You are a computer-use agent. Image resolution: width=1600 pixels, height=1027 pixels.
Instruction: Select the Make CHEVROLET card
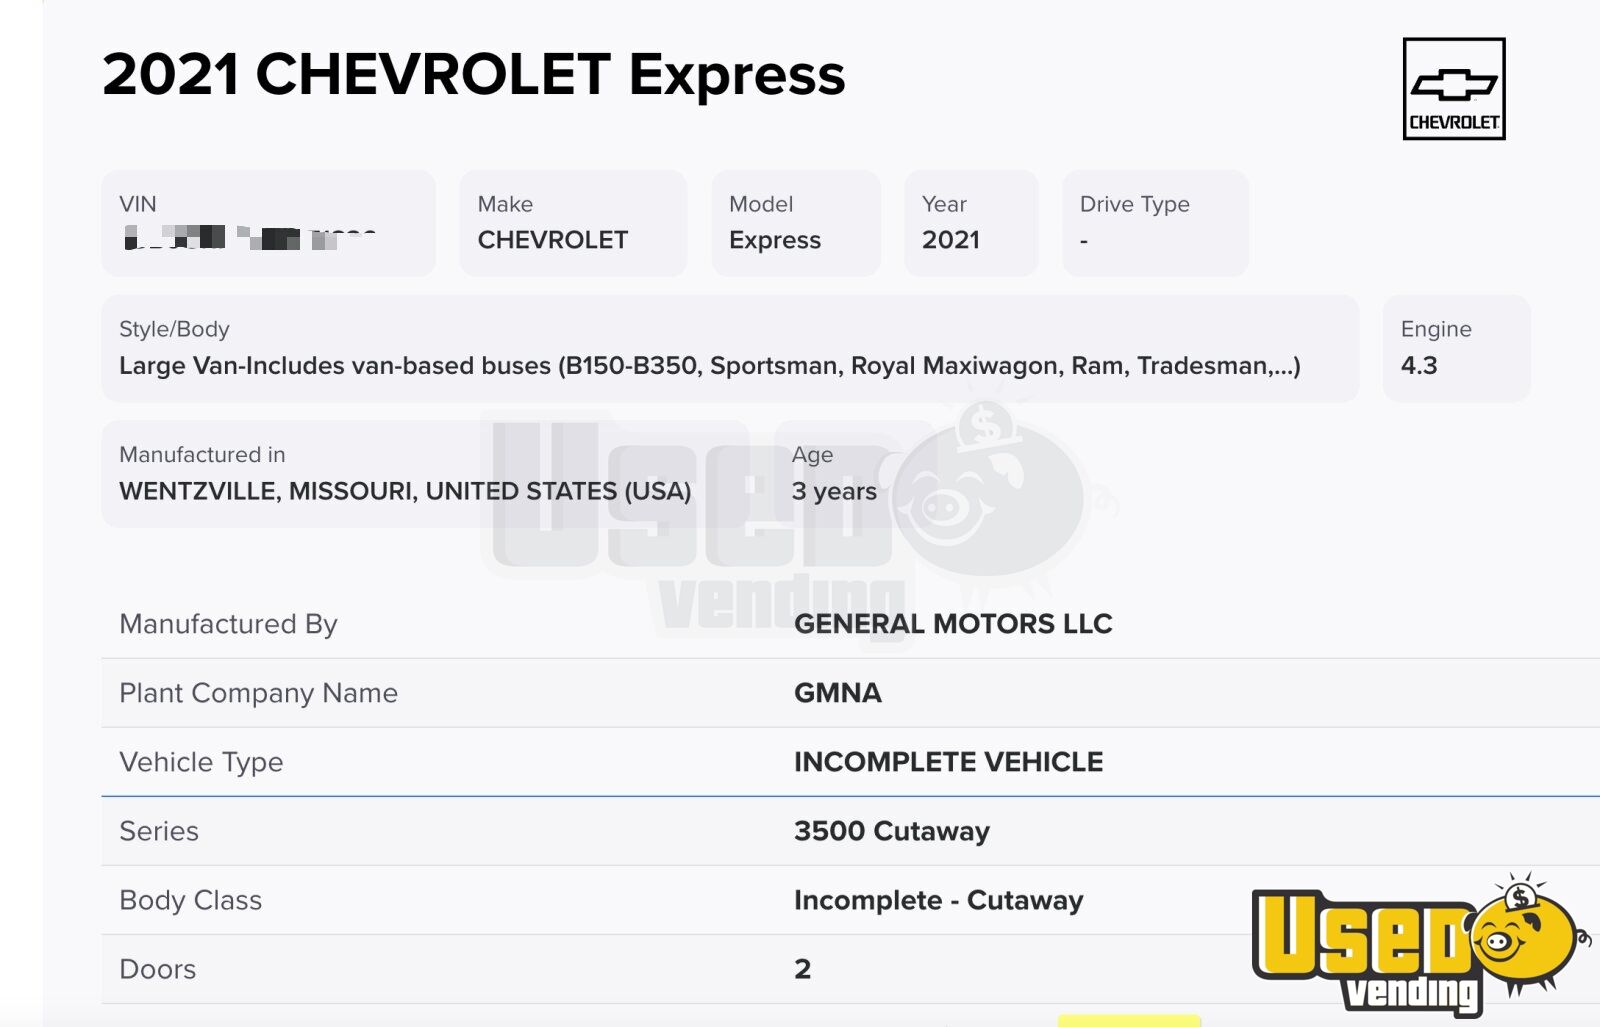(573, 223)
